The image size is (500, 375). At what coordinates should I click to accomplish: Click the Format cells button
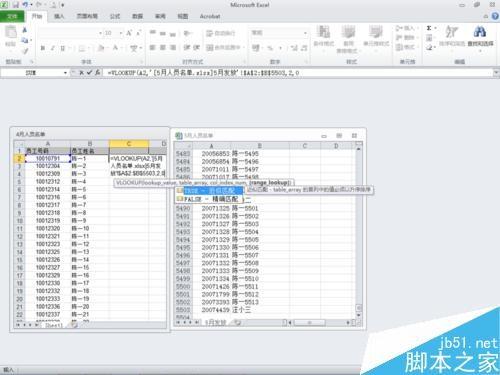pos(406,47)
